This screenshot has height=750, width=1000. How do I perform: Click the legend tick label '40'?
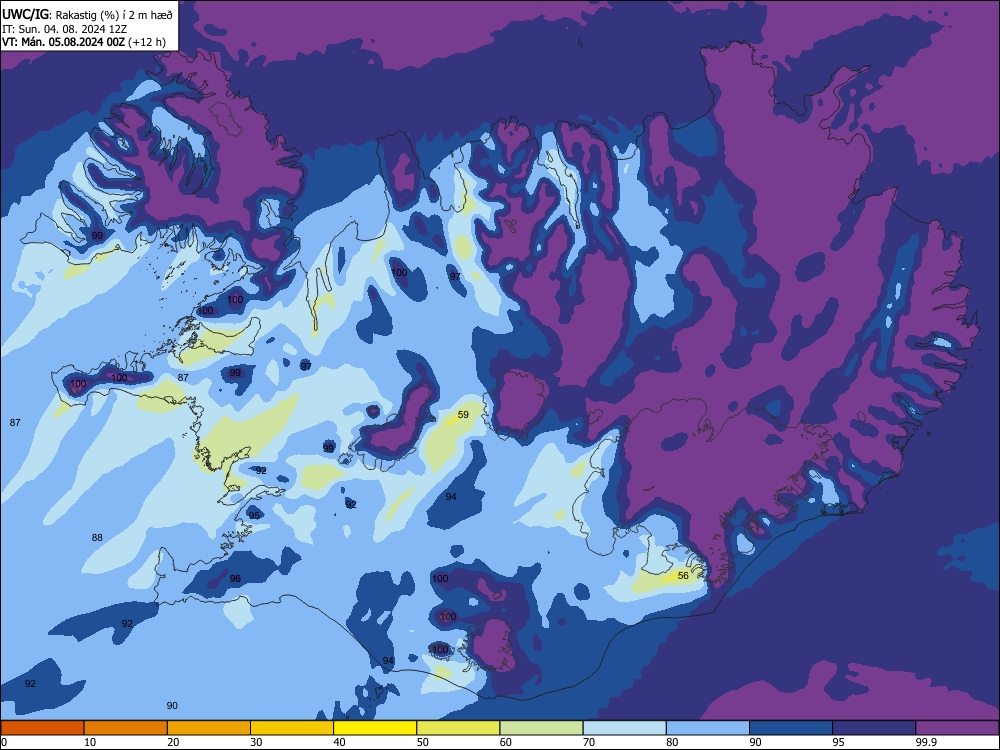point(339,742)
